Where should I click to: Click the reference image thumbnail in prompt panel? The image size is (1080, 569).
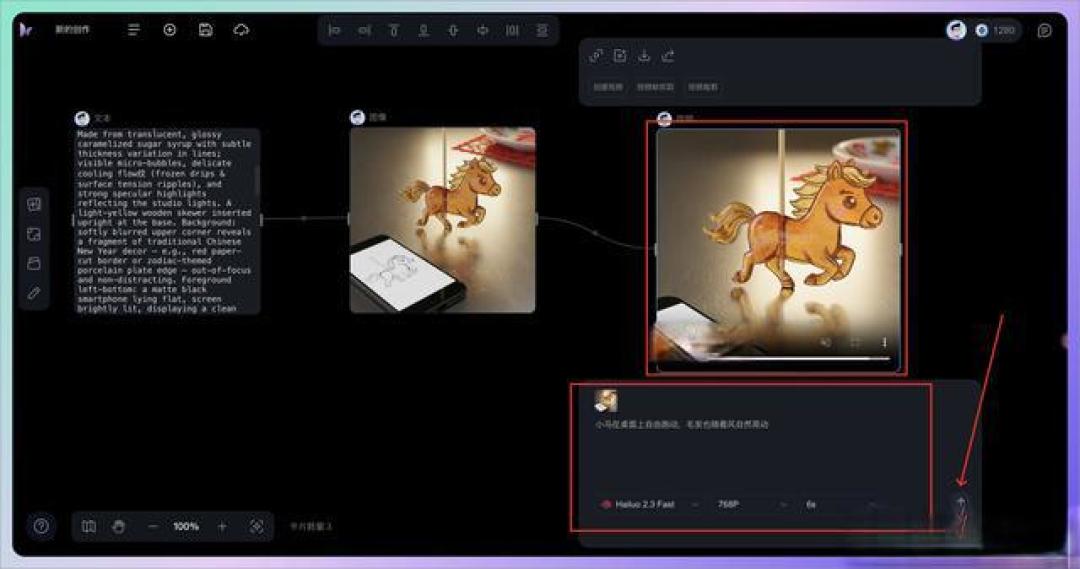(606, 401)
